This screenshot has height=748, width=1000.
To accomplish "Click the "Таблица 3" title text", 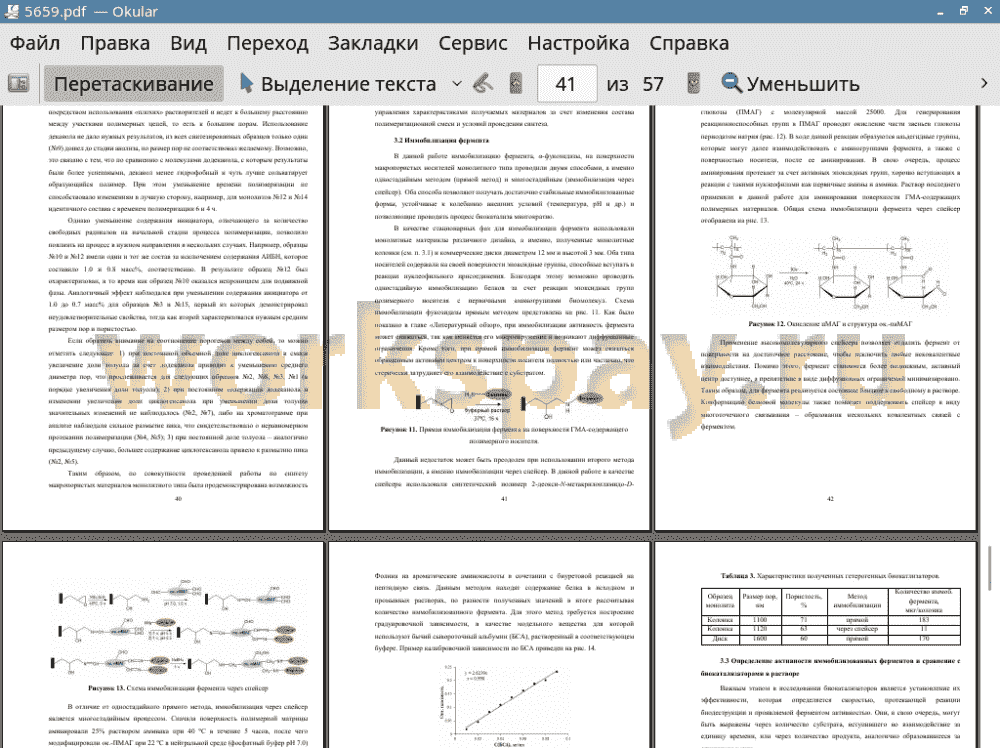I will click(x=830, y=576).
